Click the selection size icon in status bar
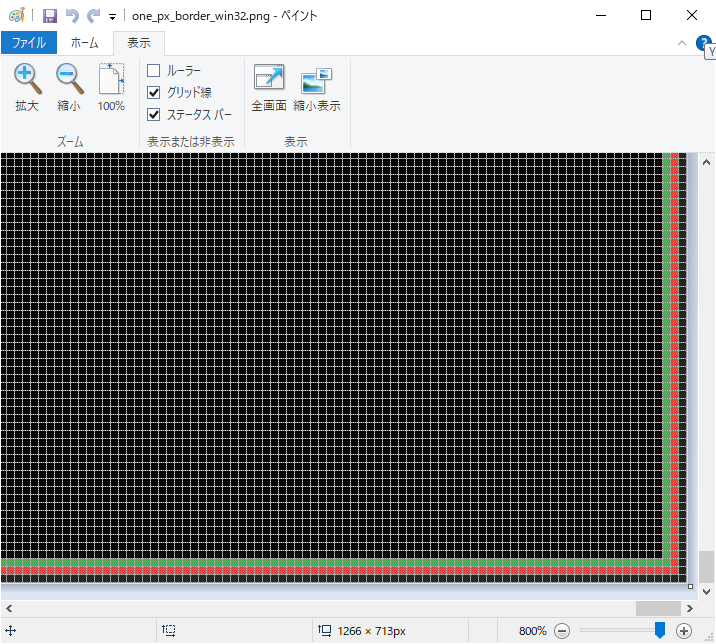The height and width of the screenshot is (644, 716). [169, 631]
